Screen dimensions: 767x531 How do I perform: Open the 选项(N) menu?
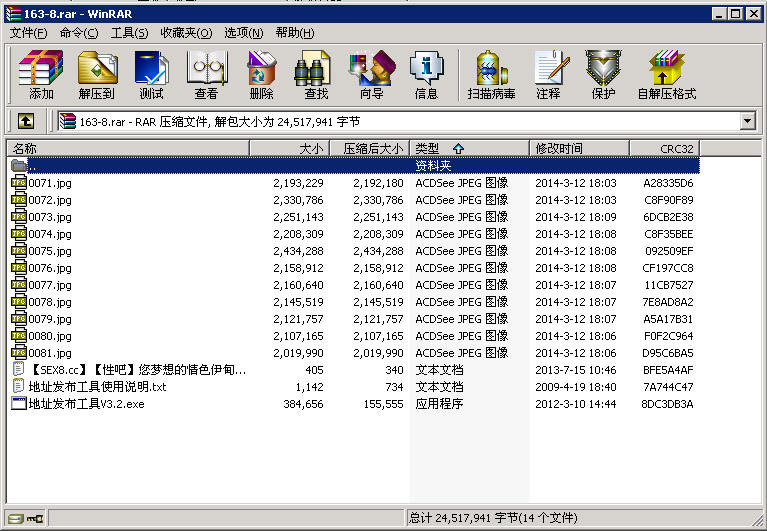tap(244, 33)
